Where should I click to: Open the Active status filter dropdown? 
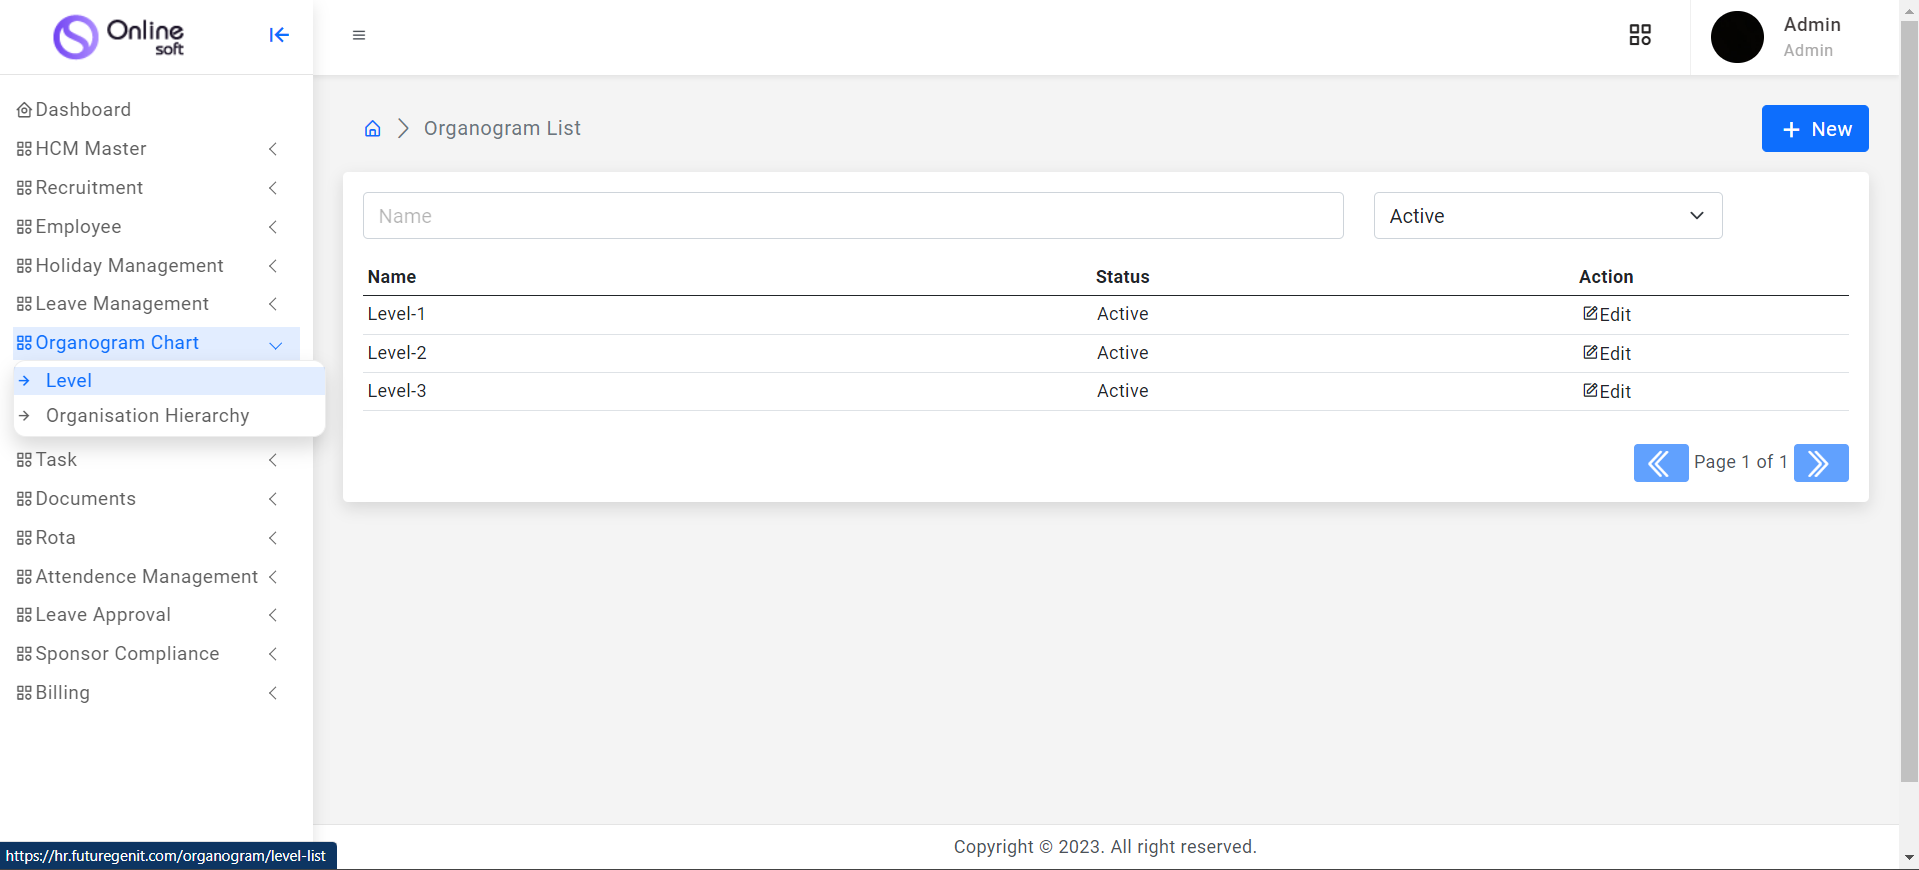pyautogui.click(x=1547, y=216)
